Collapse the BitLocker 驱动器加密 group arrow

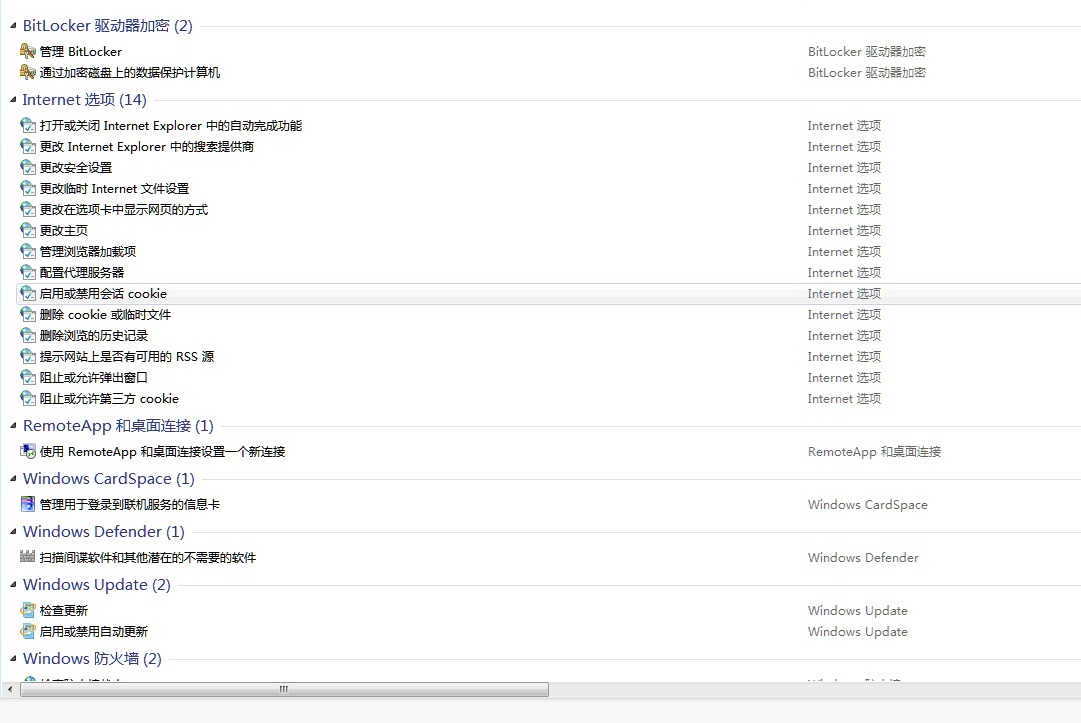tap(13, 26)
